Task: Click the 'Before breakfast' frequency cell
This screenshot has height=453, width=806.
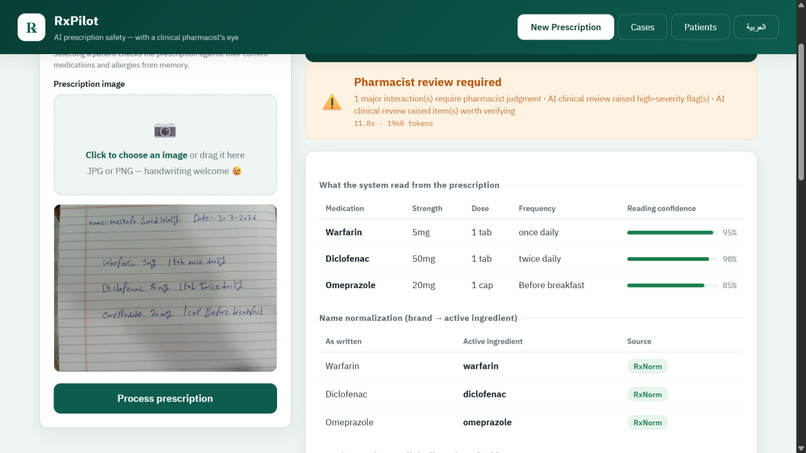Action: tap(551, 285)
